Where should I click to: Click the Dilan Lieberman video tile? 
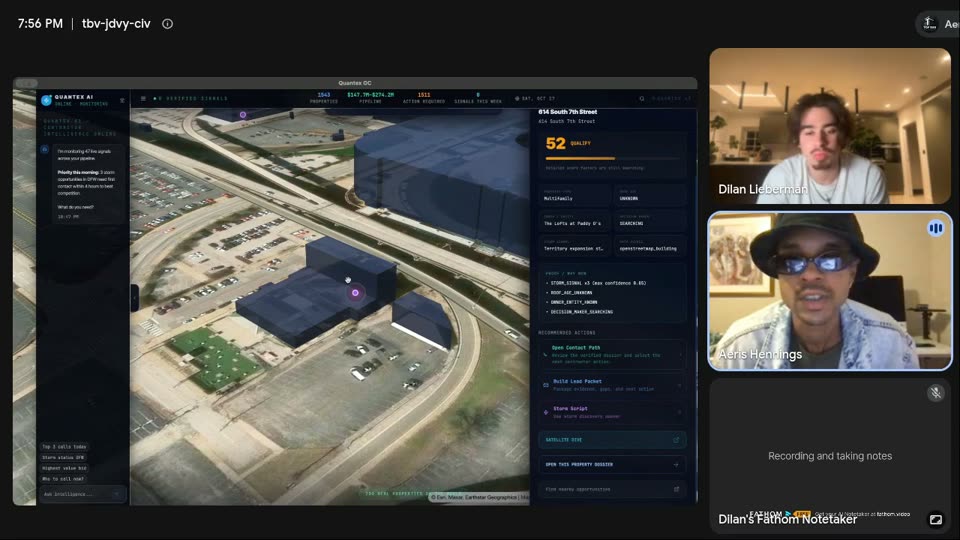click(x=830, y=126)
